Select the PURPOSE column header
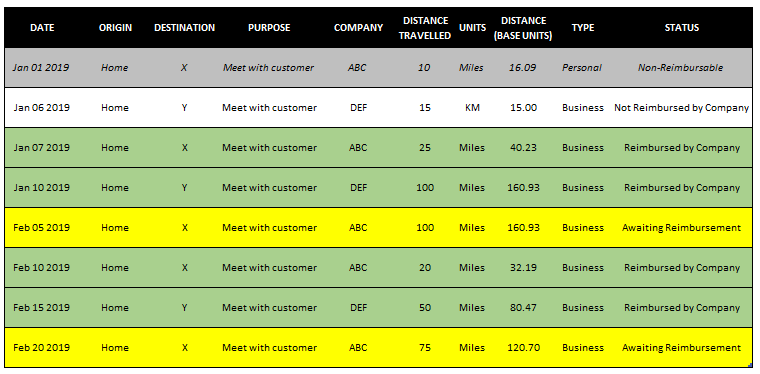This screenshot has width=760, height=374. [269, 28]
